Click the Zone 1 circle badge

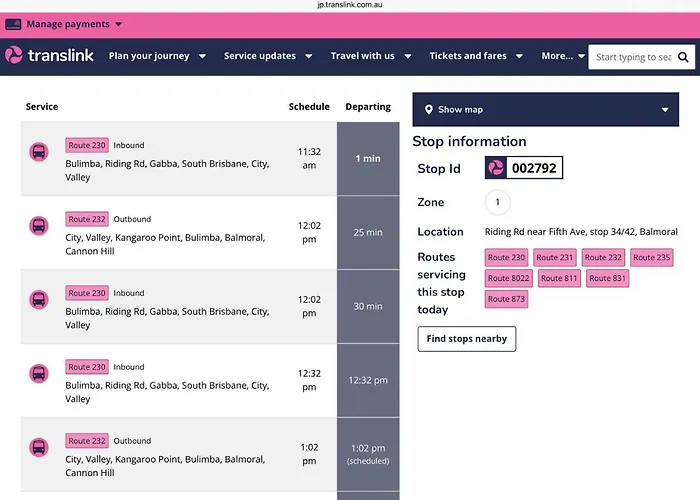pyautogui.click(x=497, y=203)
